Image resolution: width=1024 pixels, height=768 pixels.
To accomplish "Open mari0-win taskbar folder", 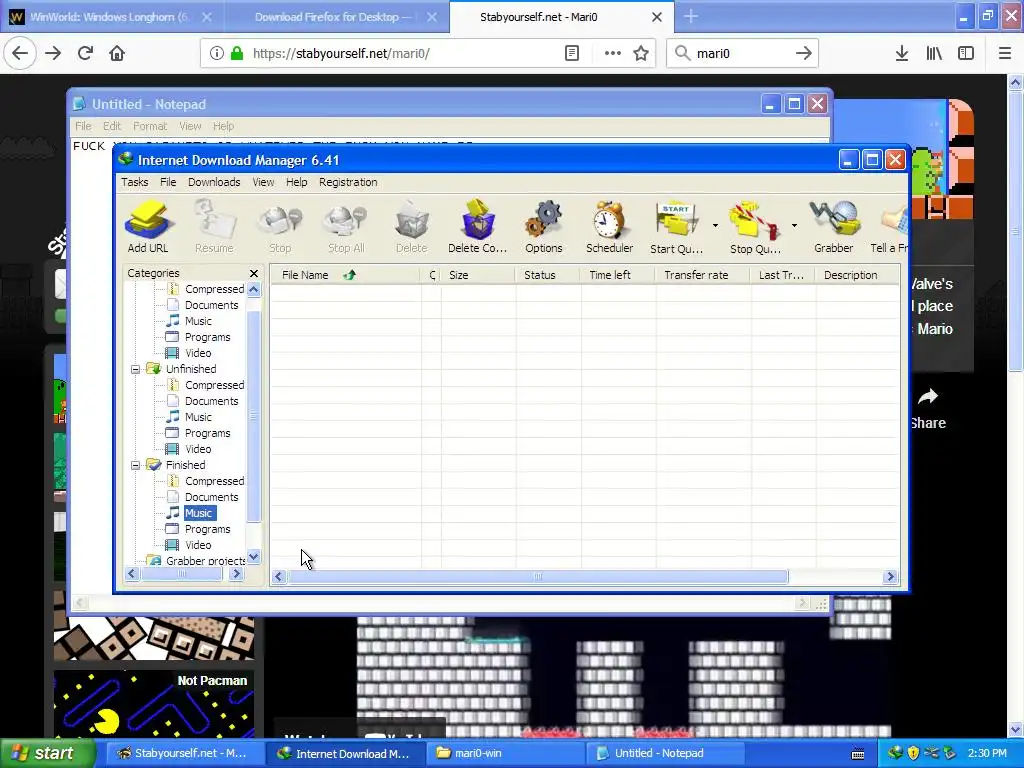I will 506,753.
